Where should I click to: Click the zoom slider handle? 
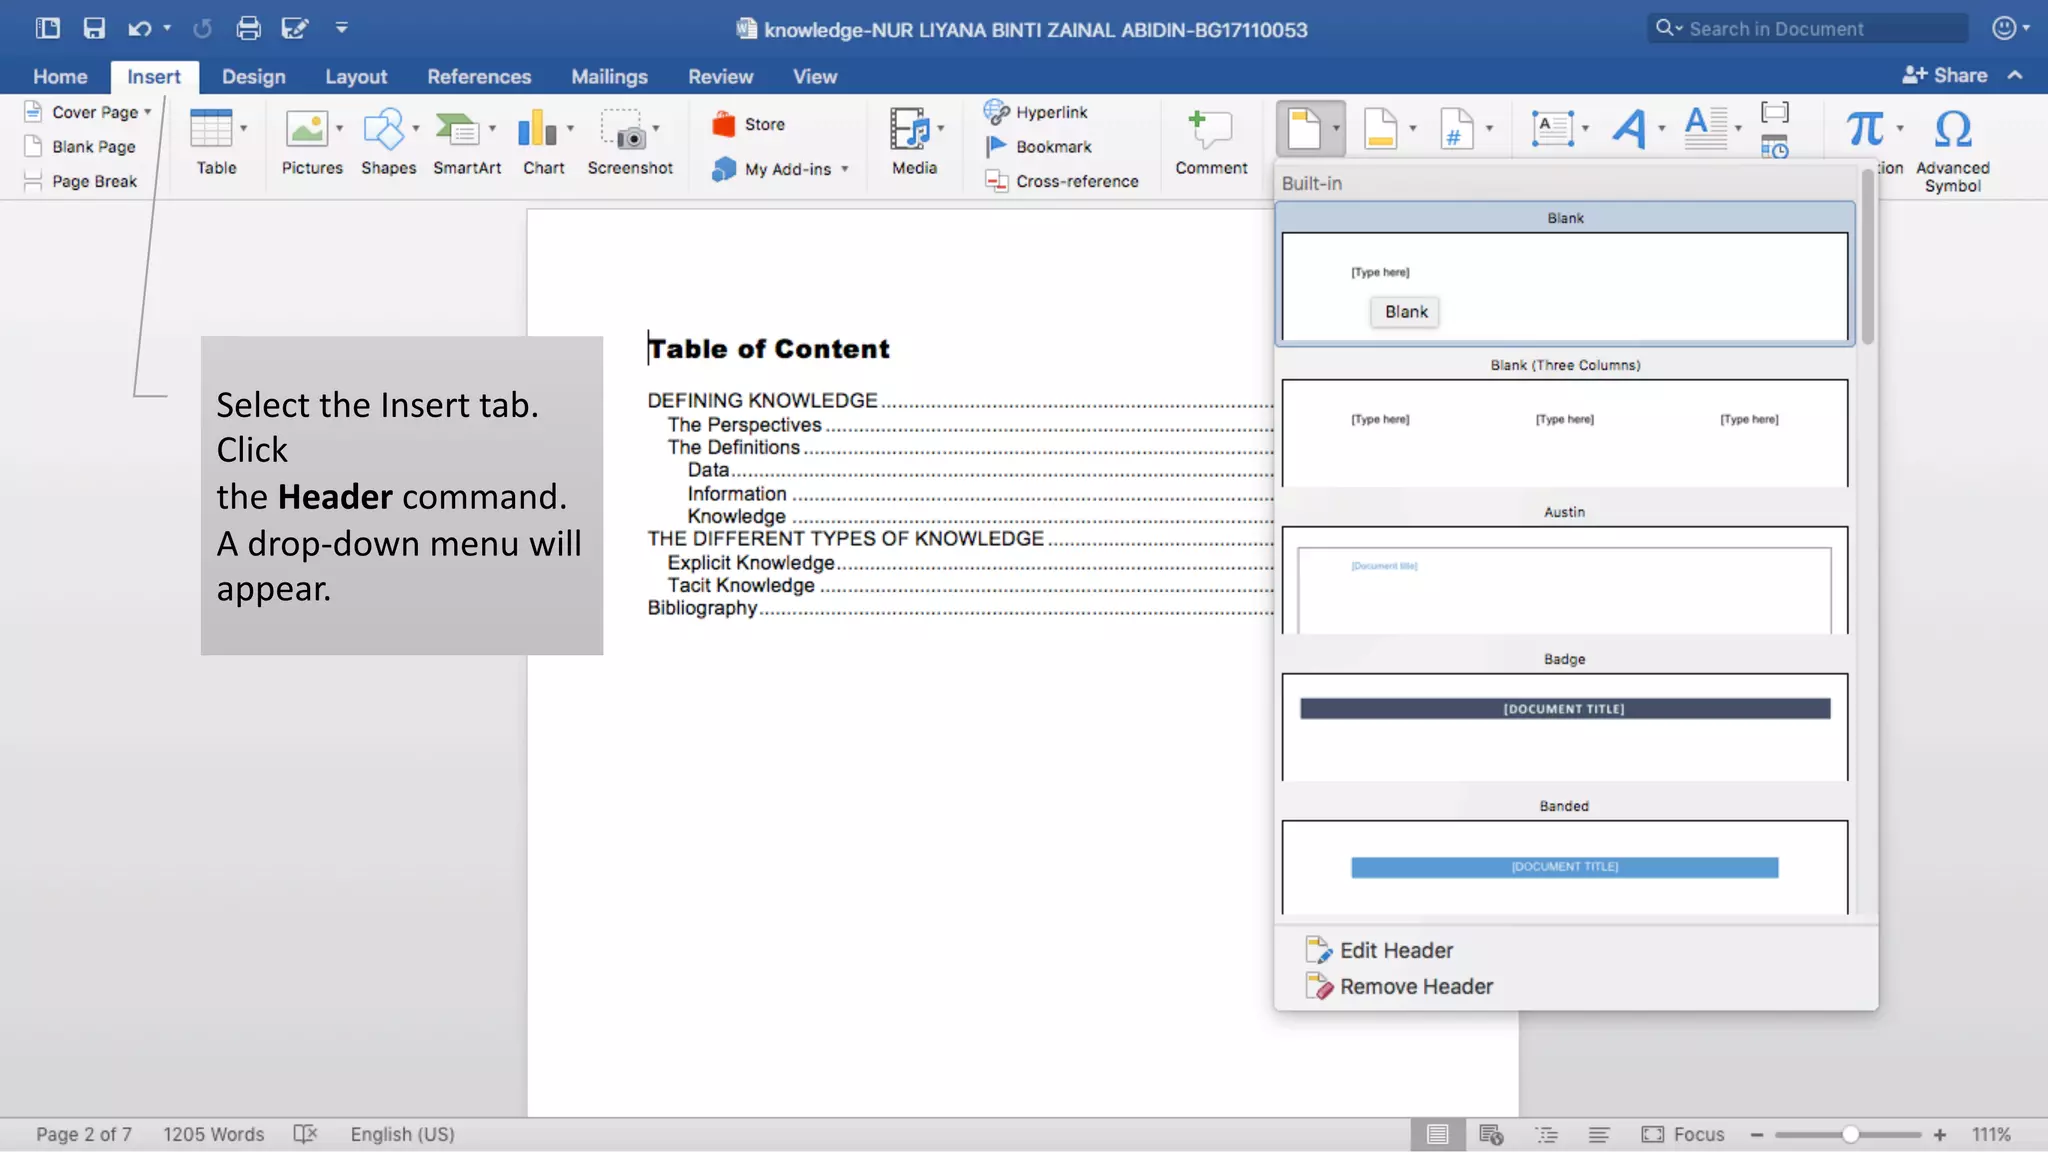(1850, 1134)
